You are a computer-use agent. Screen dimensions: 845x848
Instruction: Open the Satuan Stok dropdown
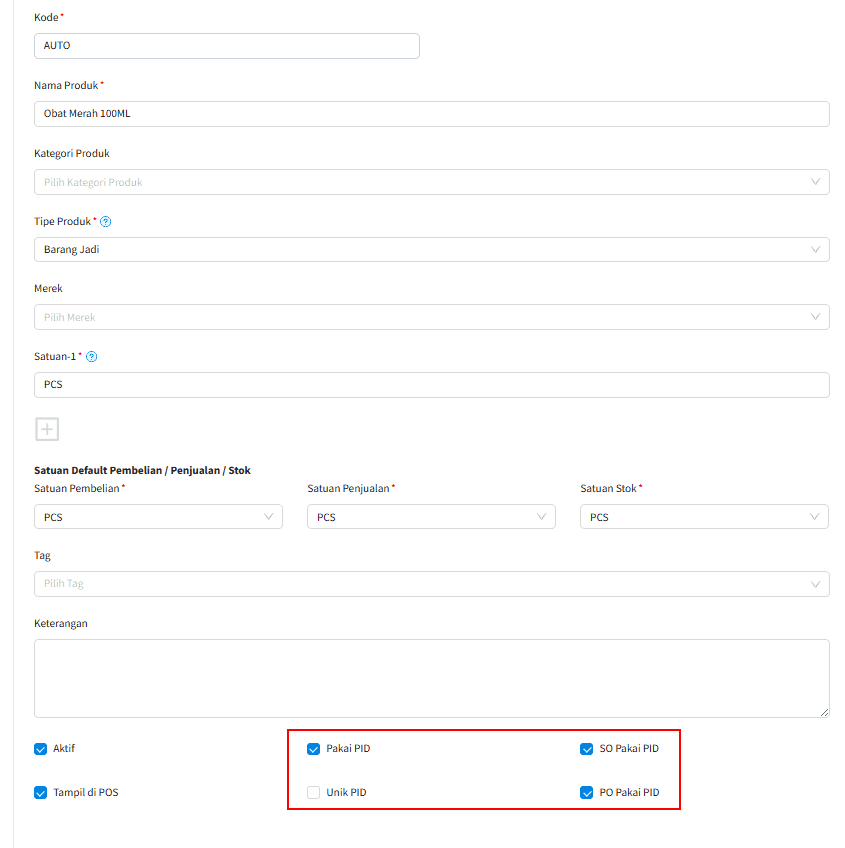pos(704,517)
